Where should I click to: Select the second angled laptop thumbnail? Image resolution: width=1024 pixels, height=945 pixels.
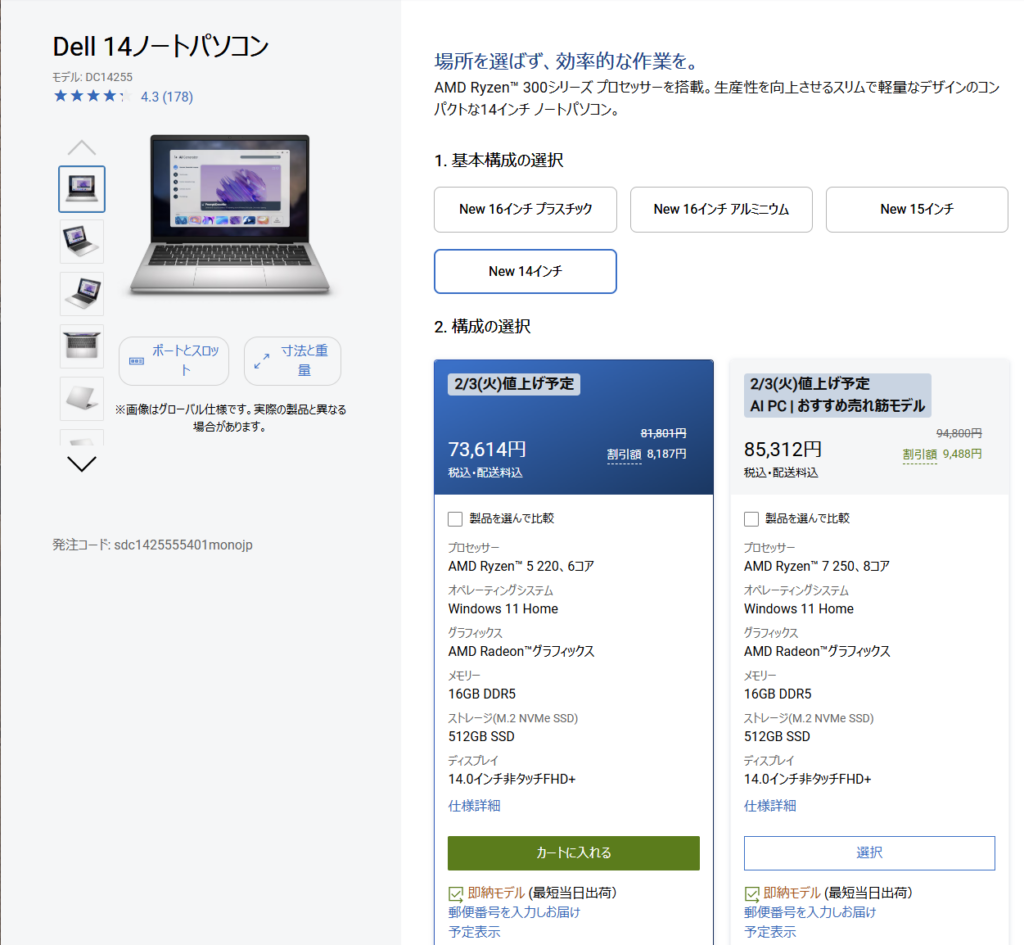(81, 242)
